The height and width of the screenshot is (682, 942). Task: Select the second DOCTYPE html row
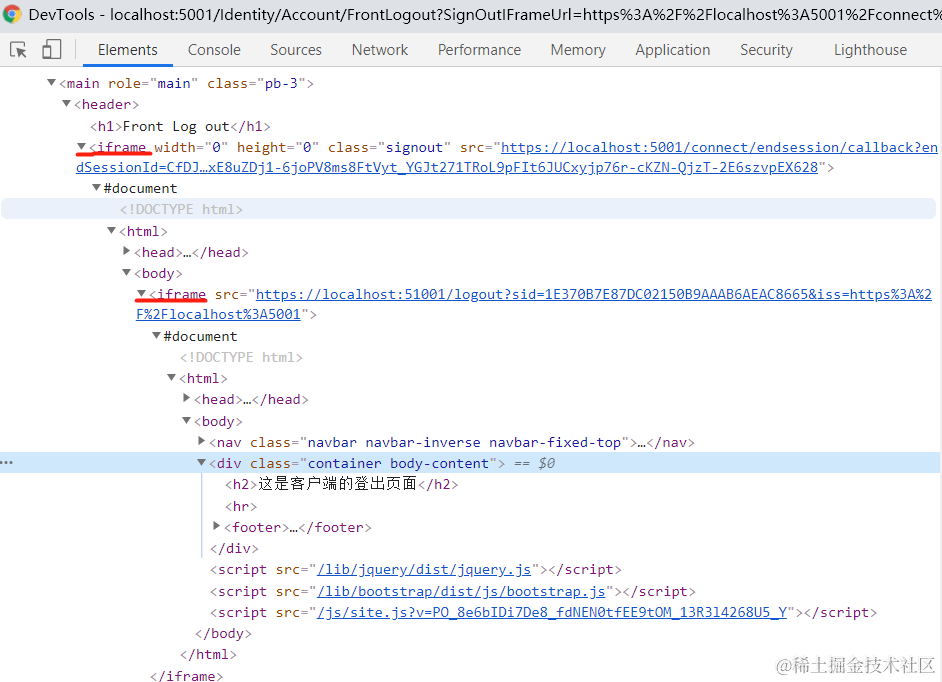coord(241,357)
